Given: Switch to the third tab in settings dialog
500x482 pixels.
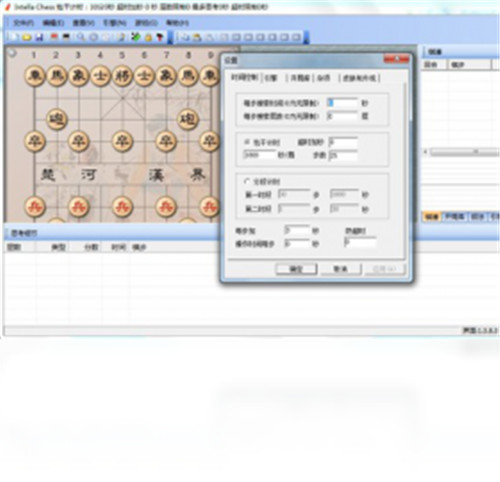Looking at the screenshot, I should point(300,78).
